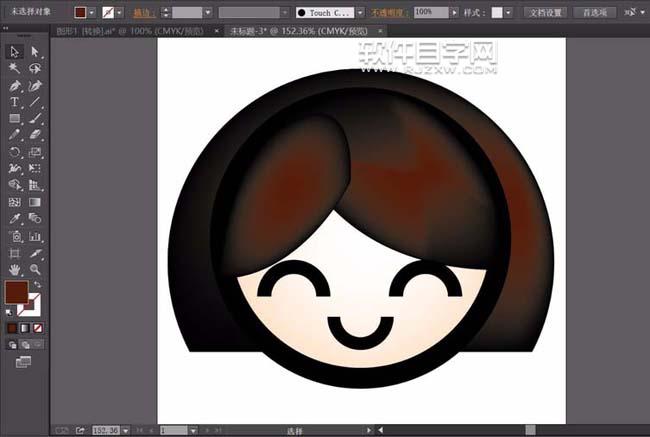Click the 文档设置 button
Screen dimensions: 650x437
coord(546,13)
